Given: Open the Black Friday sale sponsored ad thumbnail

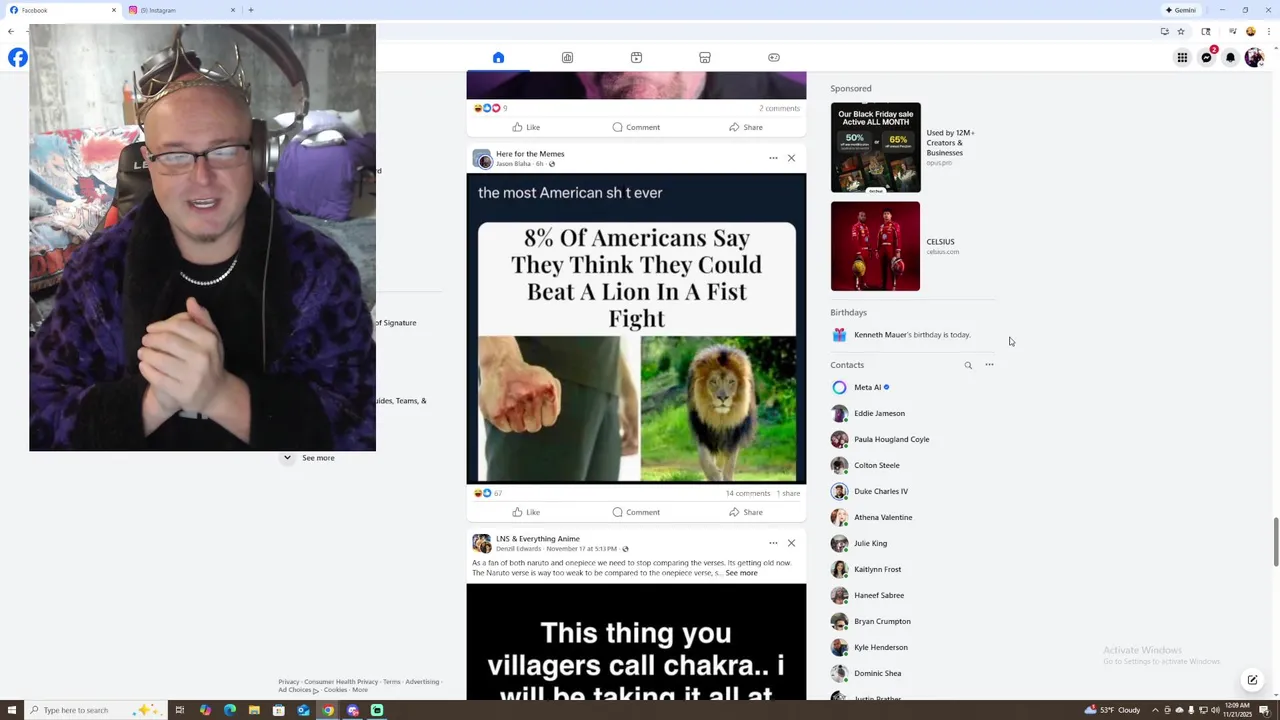Looking at the screenshot, I should tap(875, 147).
